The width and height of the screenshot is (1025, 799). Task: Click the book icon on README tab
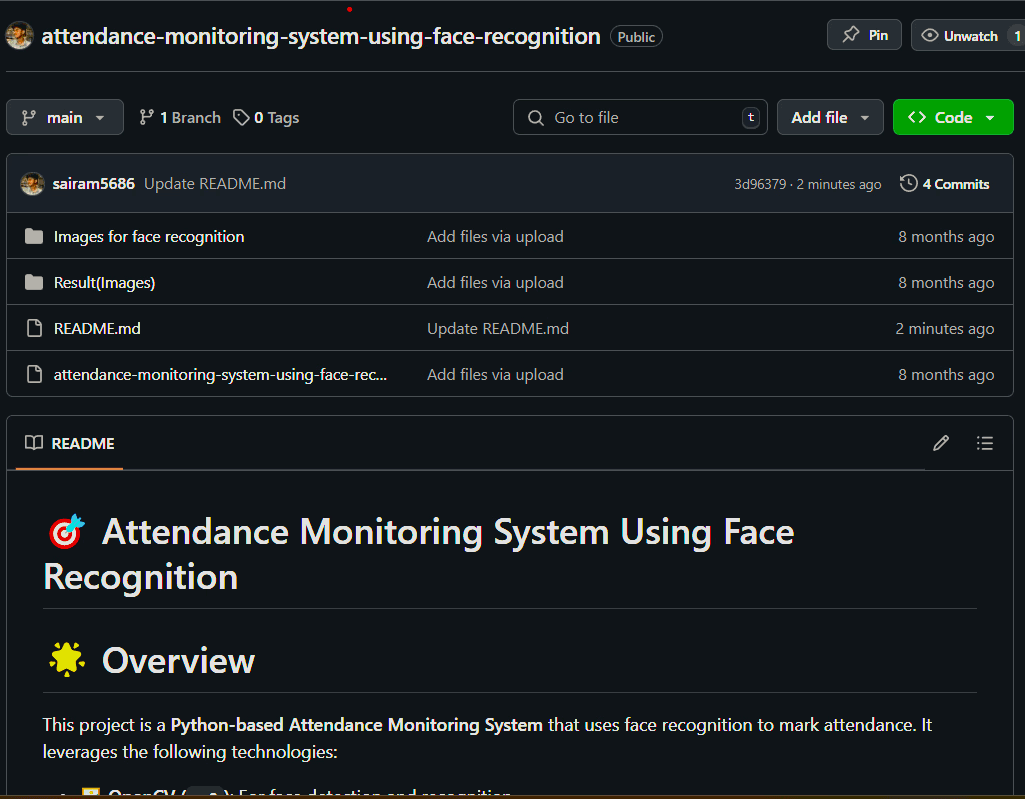coord(34,443)
